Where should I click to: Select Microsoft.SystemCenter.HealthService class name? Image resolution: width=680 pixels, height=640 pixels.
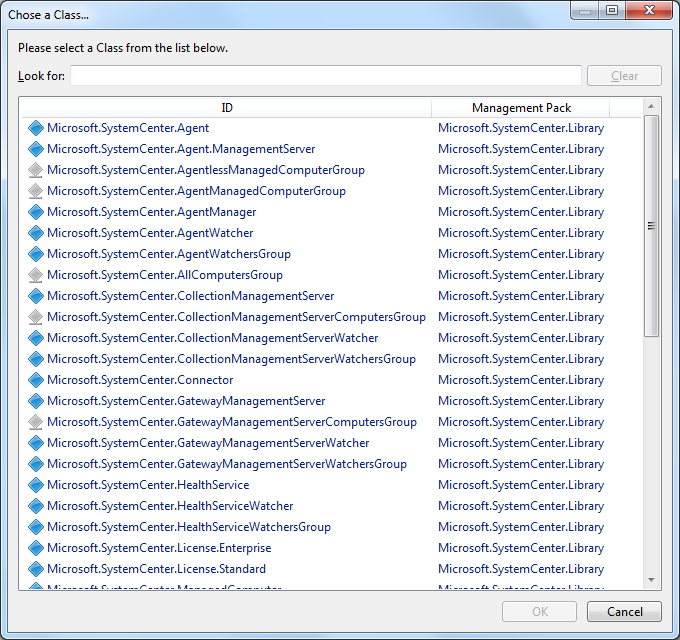[148, 485]
